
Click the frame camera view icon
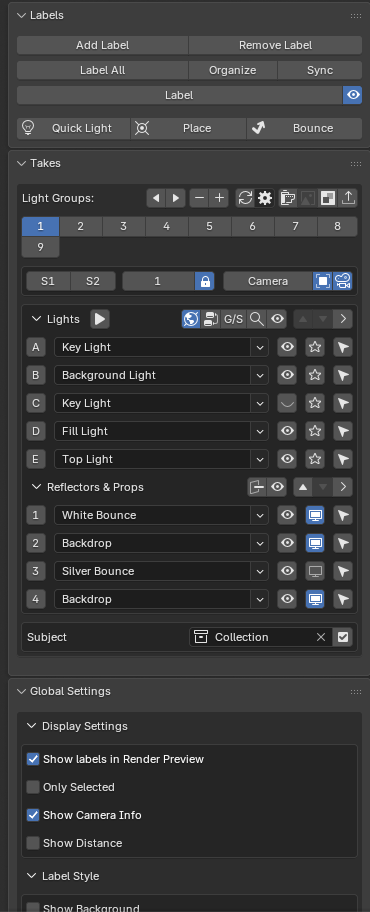click(323, 282)
